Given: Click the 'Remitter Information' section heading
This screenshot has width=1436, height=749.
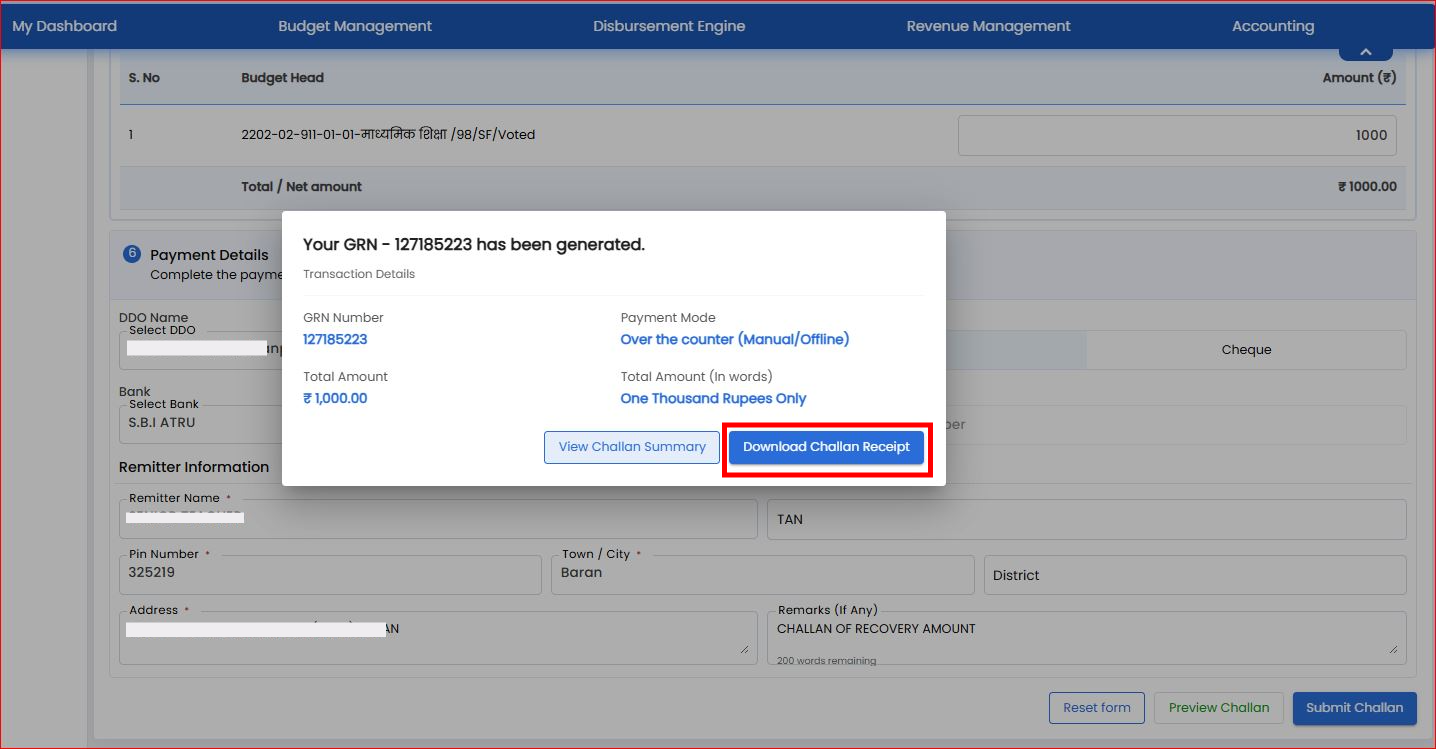Looking at the screenshot, I should [x=194, y=467].
